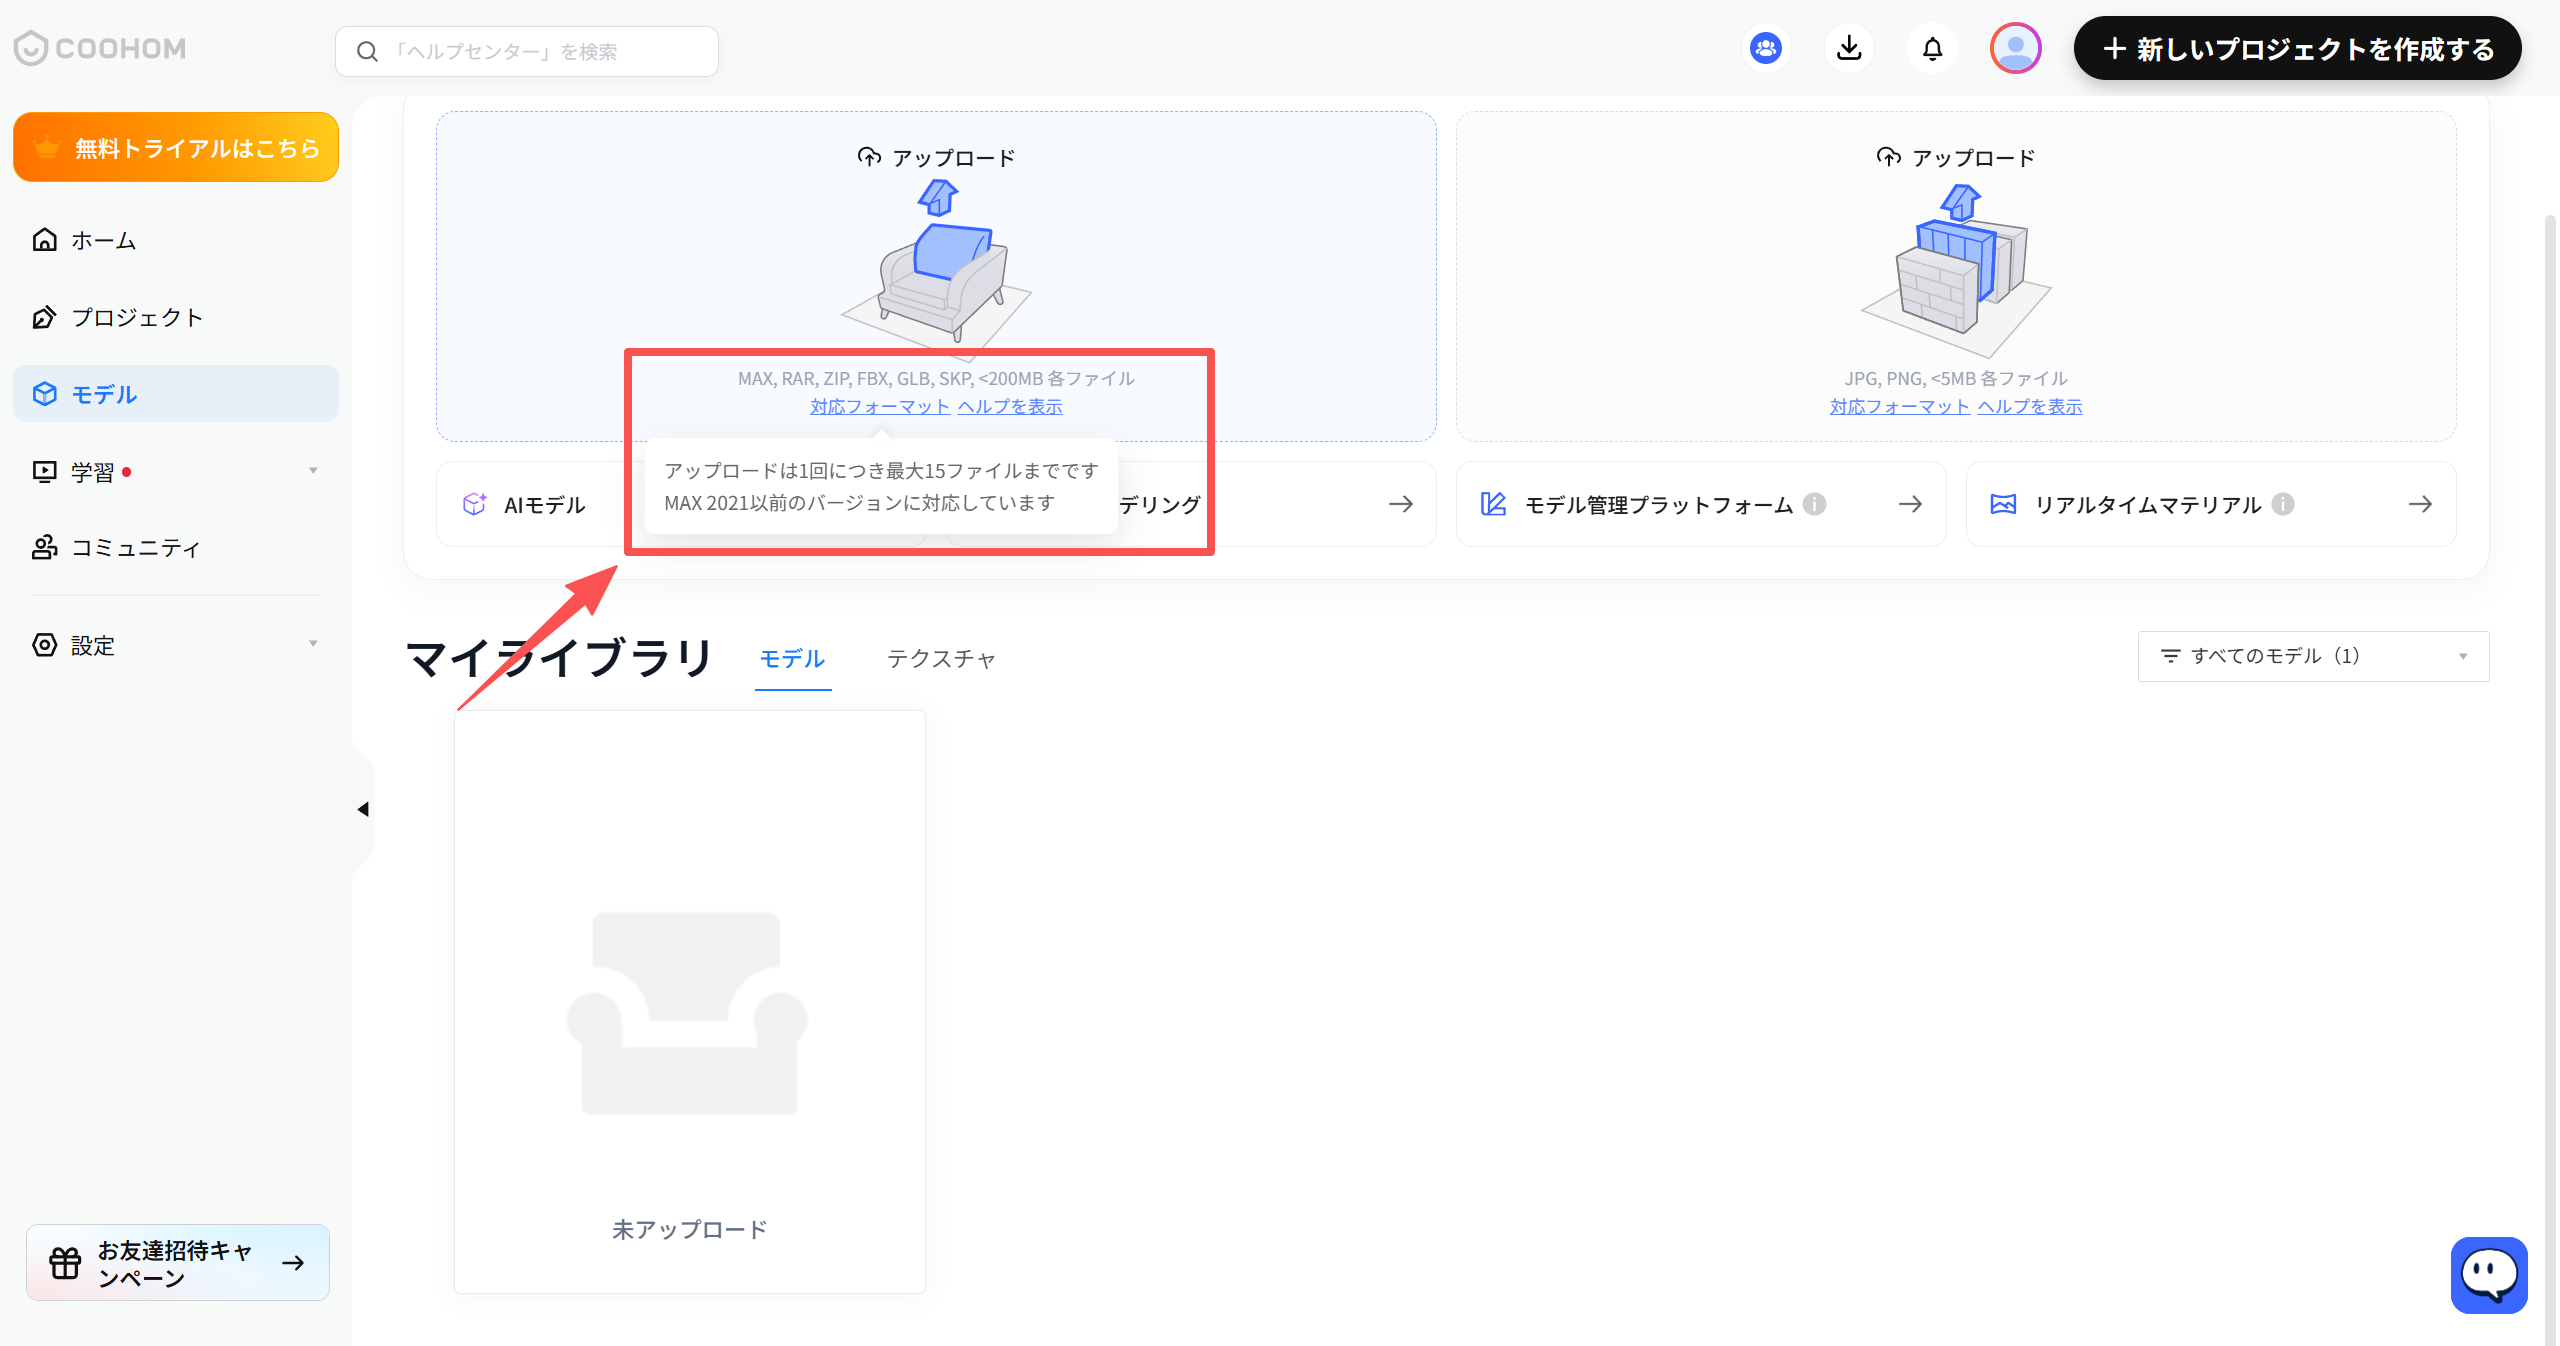Image resolution: width=2560 pixels, height=1346 pixels.
Task: Click texture ヘルプを表示 link
Action: click(2030, 406)
